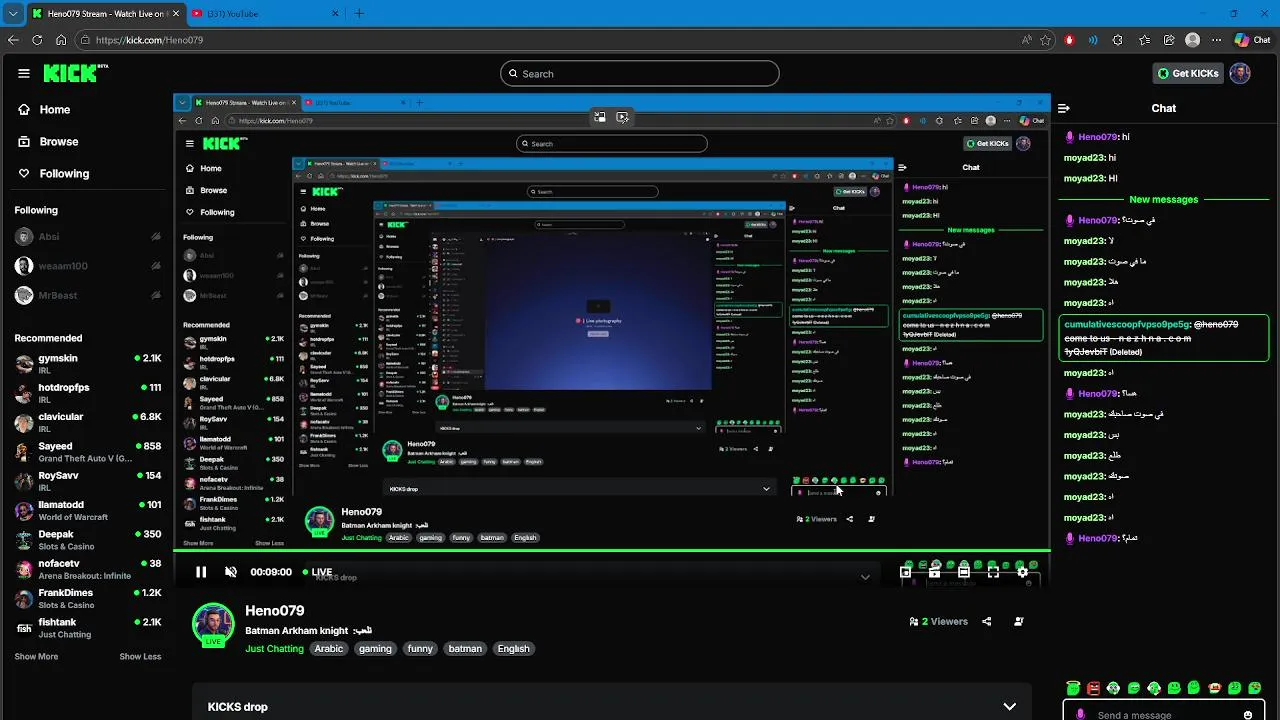
Task: Click the English tag
Action: (x=514, y=649)
